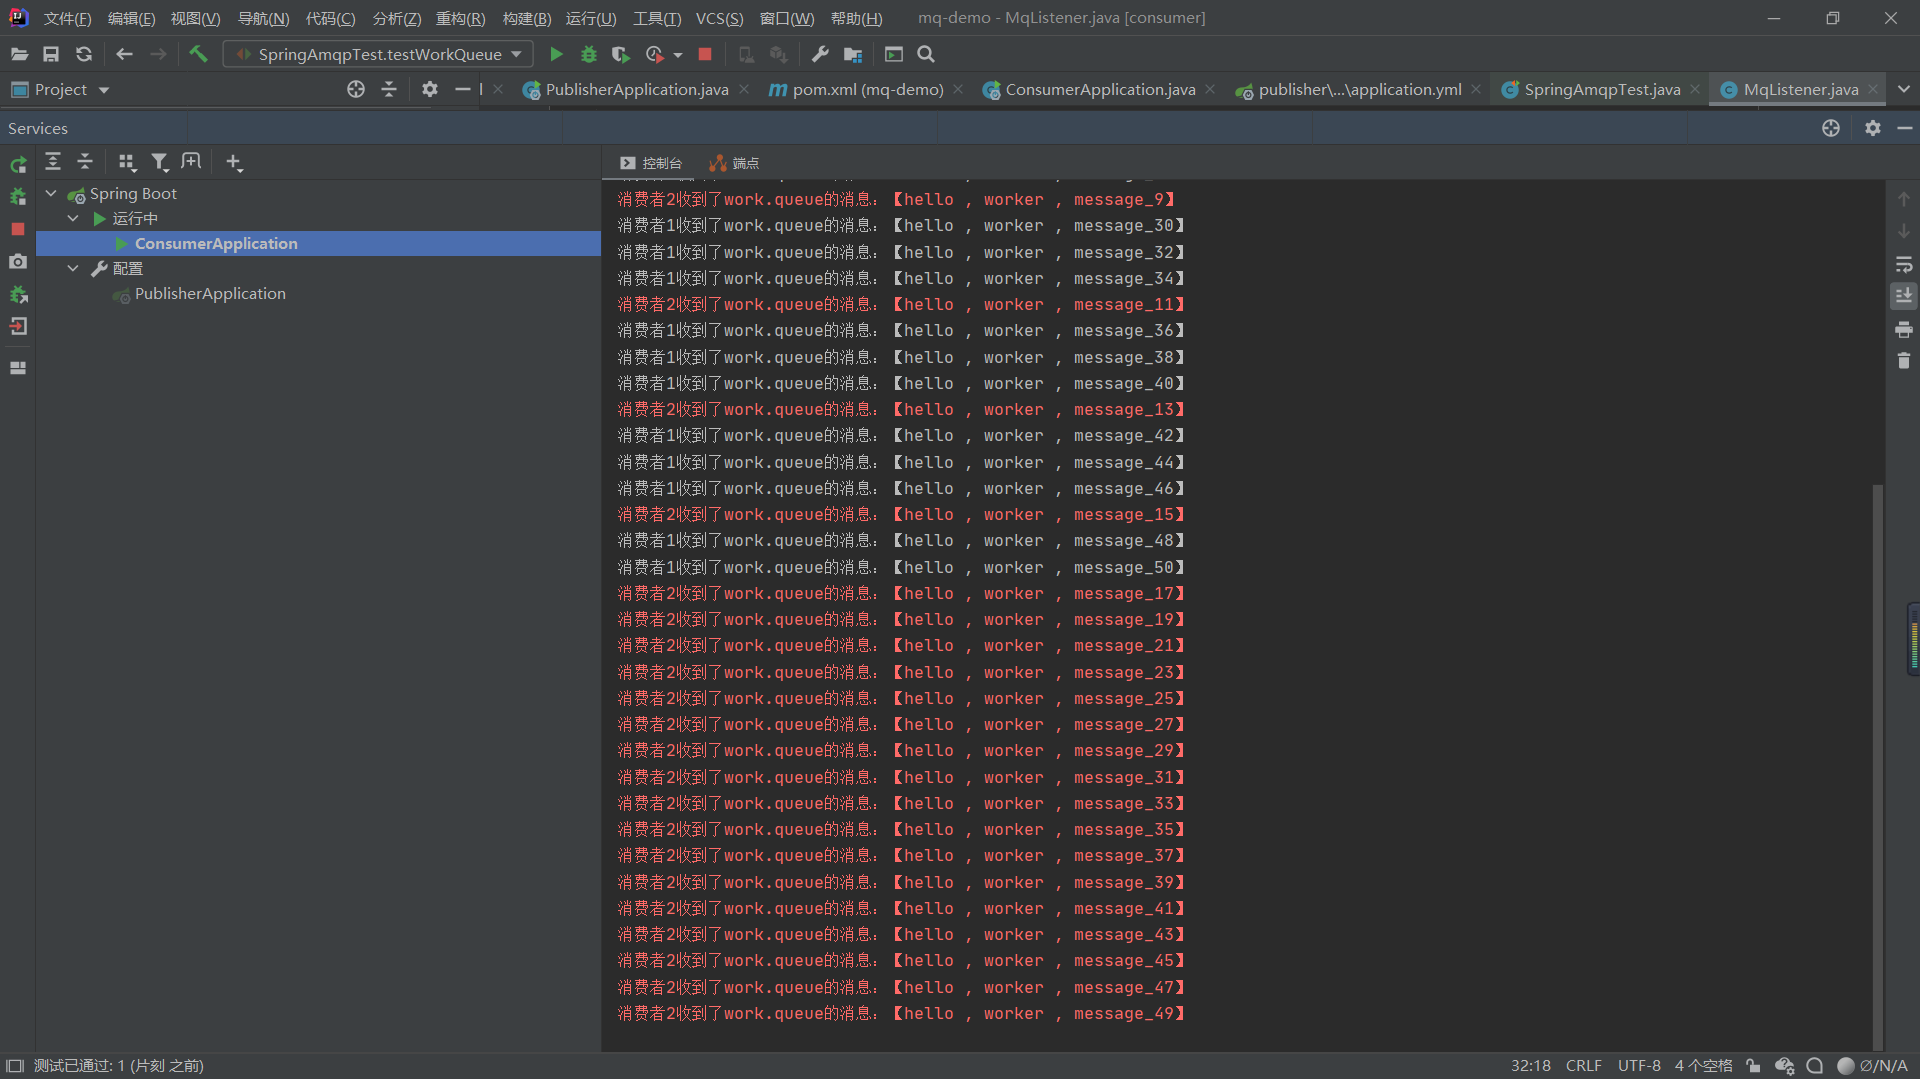Open SpringAmqpTest.testWorkQueue run configuration dropdown
1920x1080 pixels.
tap(379, 54)
